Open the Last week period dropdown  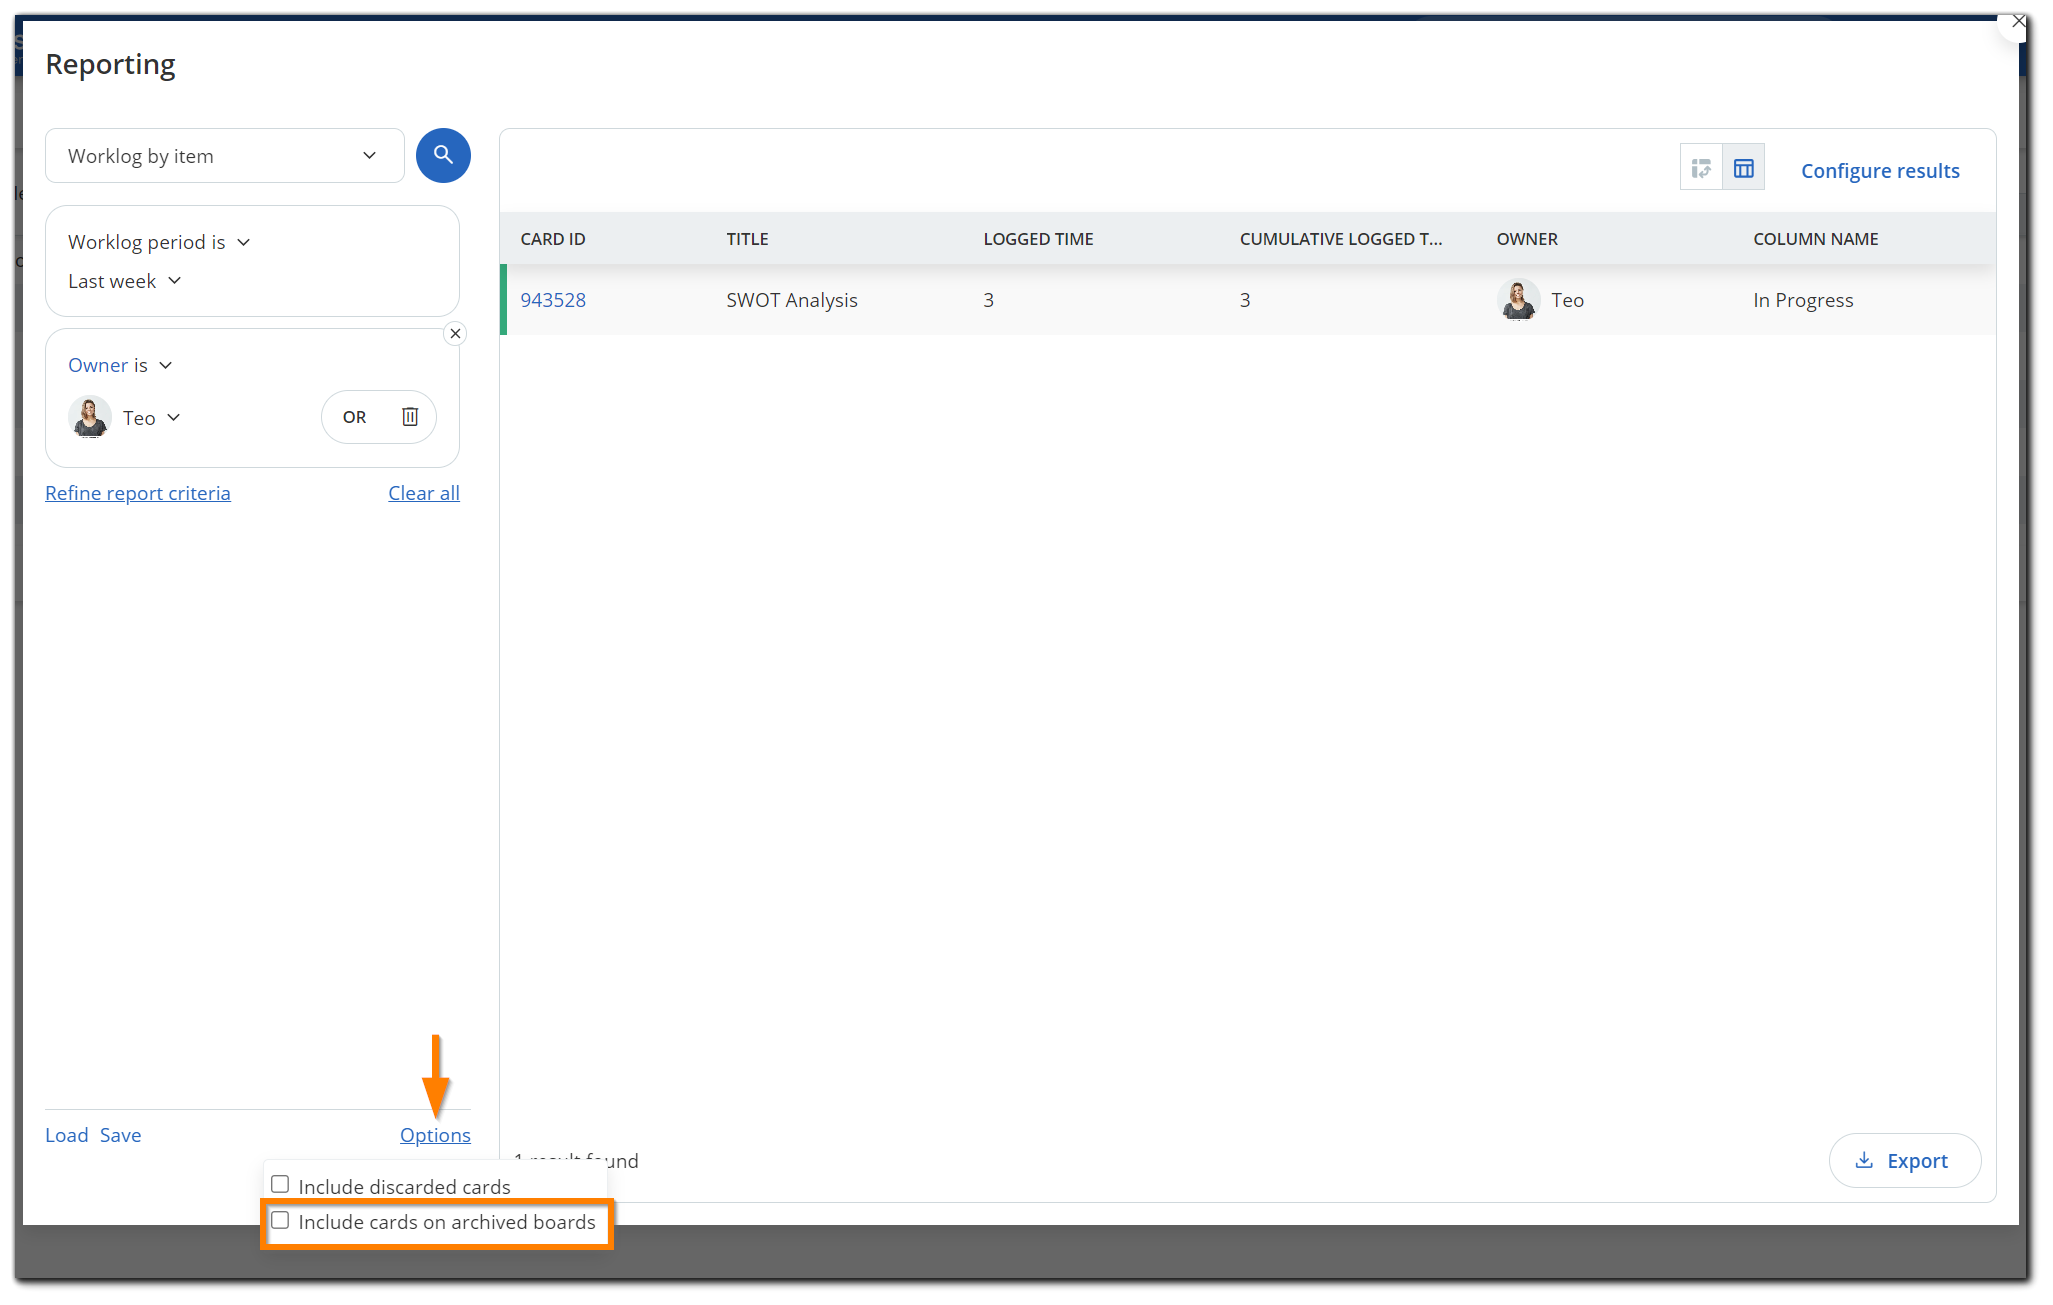125,281
